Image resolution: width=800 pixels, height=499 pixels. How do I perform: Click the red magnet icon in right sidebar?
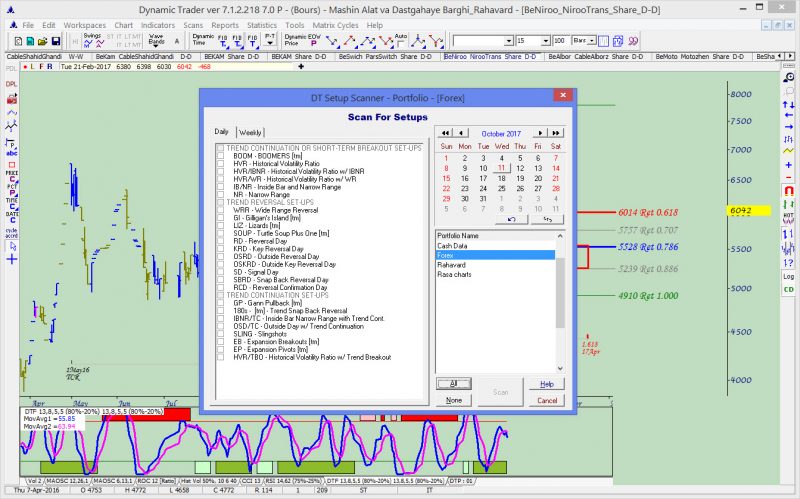click(787, 190)
